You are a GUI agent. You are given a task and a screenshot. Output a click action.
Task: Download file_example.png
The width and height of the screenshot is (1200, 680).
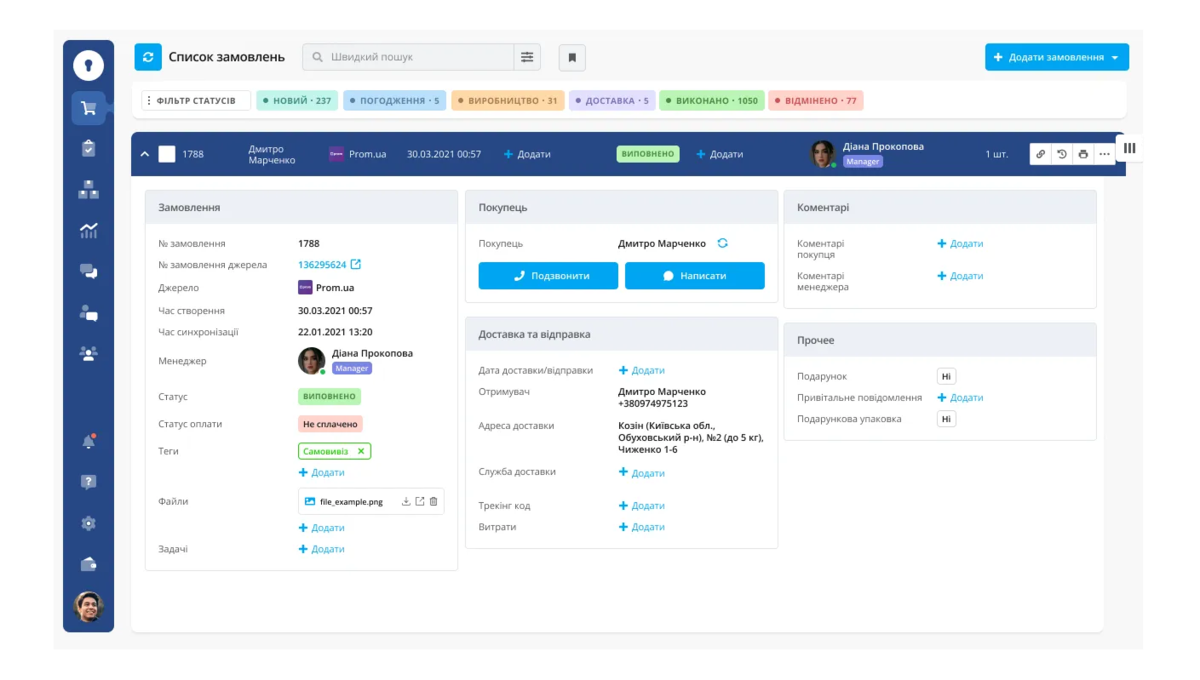(406, 502)
